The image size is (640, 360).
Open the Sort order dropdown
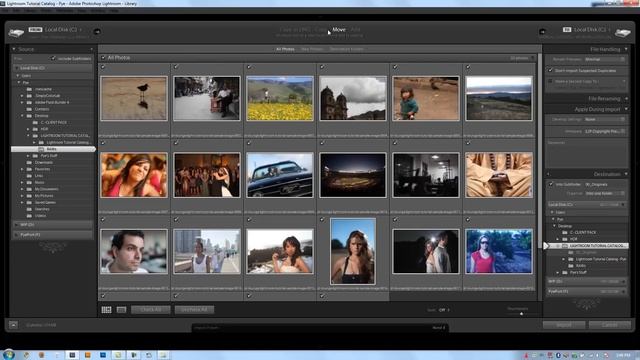tap(444, 310)
